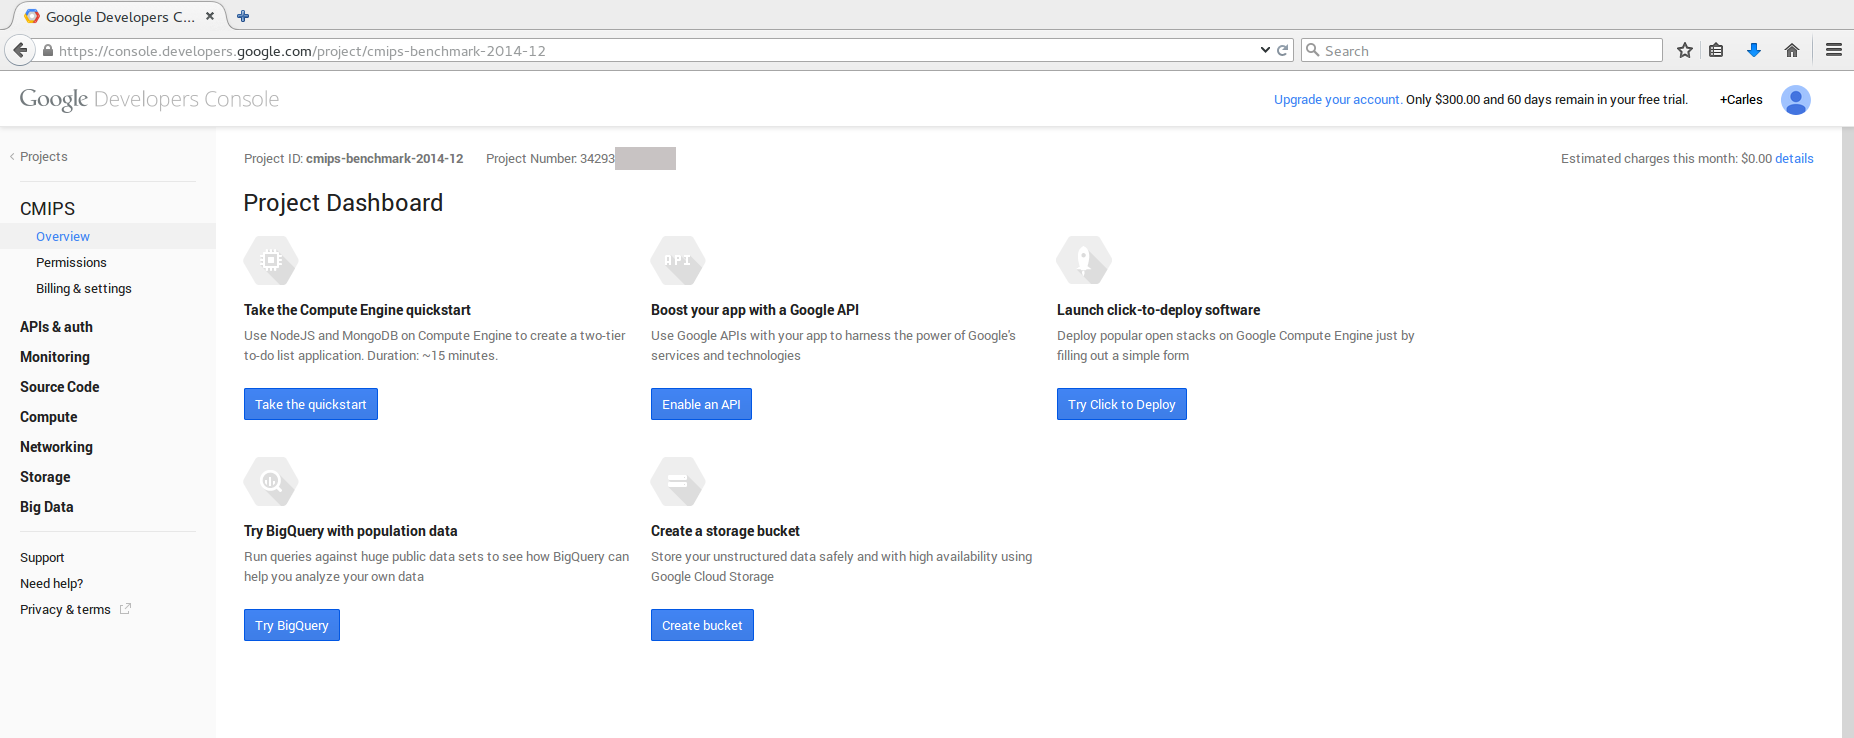Screen dimensions: 1854x738
Task: Click the Google Developers Console logo
Action: (149, 99)
